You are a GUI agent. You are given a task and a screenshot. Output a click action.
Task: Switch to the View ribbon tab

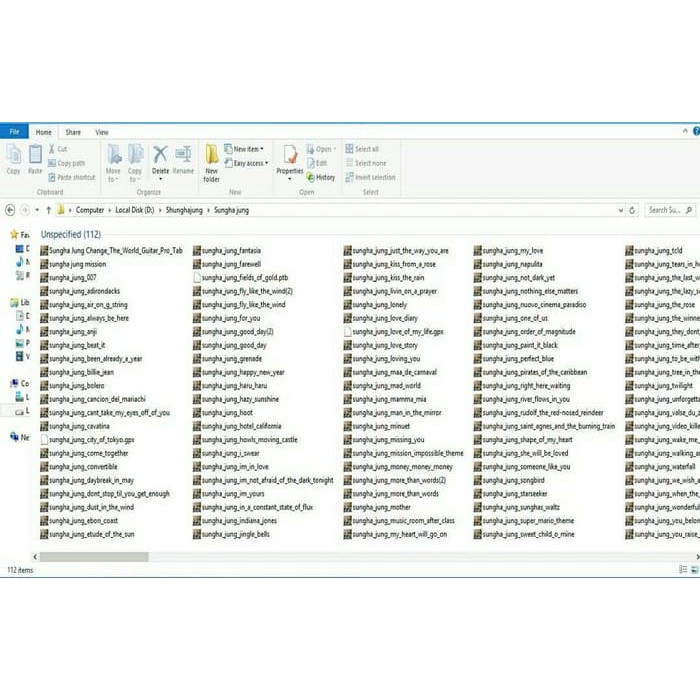click(102, 132)
